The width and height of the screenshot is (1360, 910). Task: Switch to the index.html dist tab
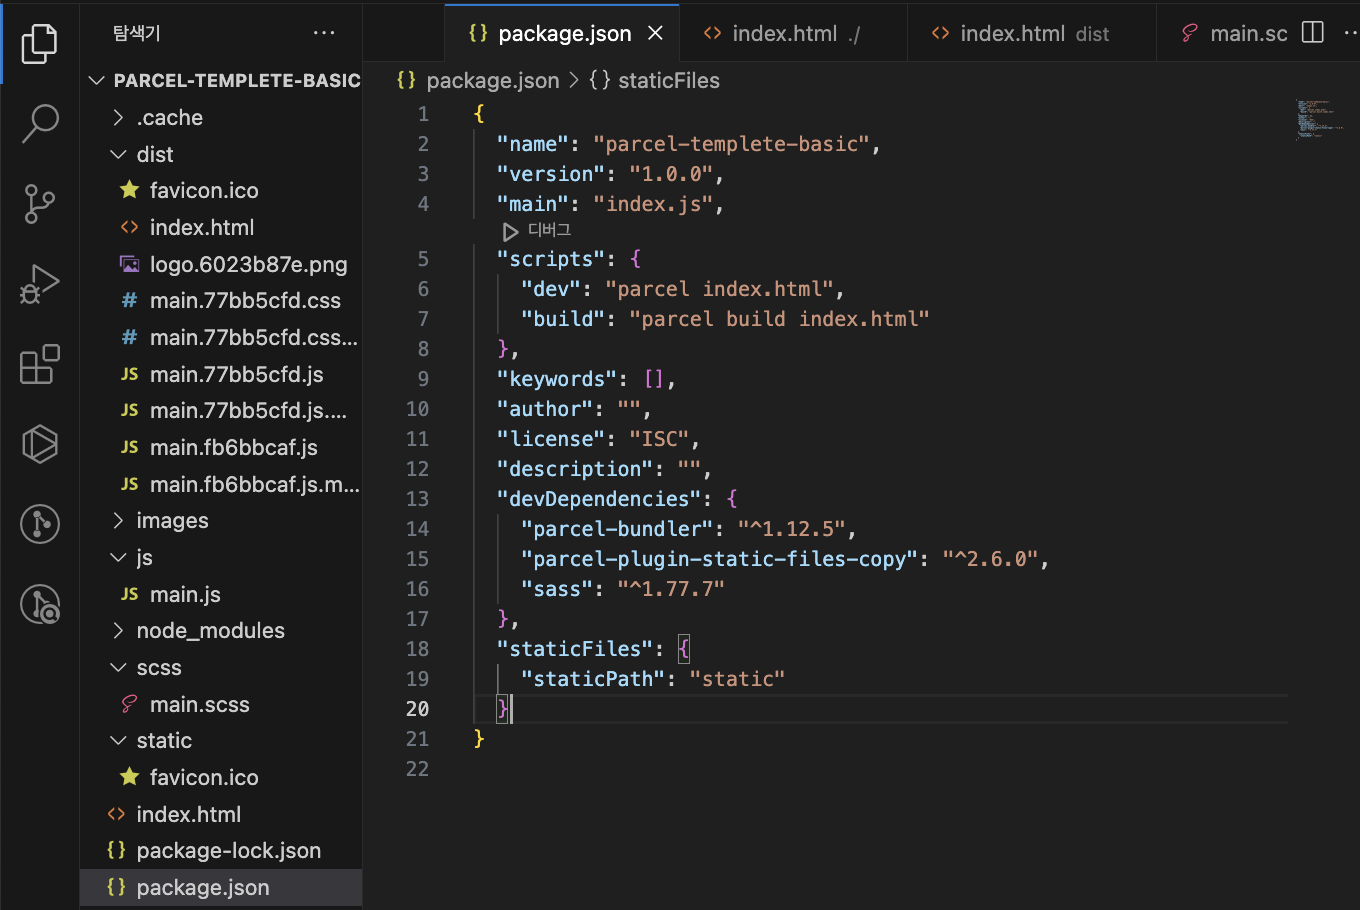(x=1032, y=33)
